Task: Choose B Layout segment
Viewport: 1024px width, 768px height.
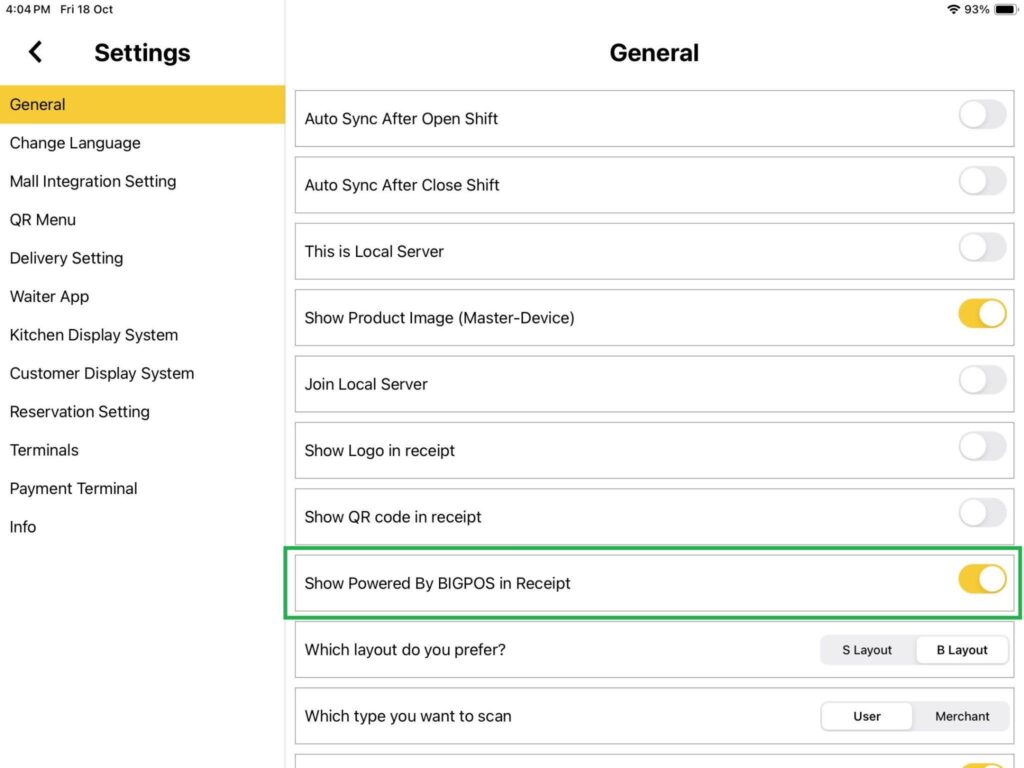Action: coord(962,650)
